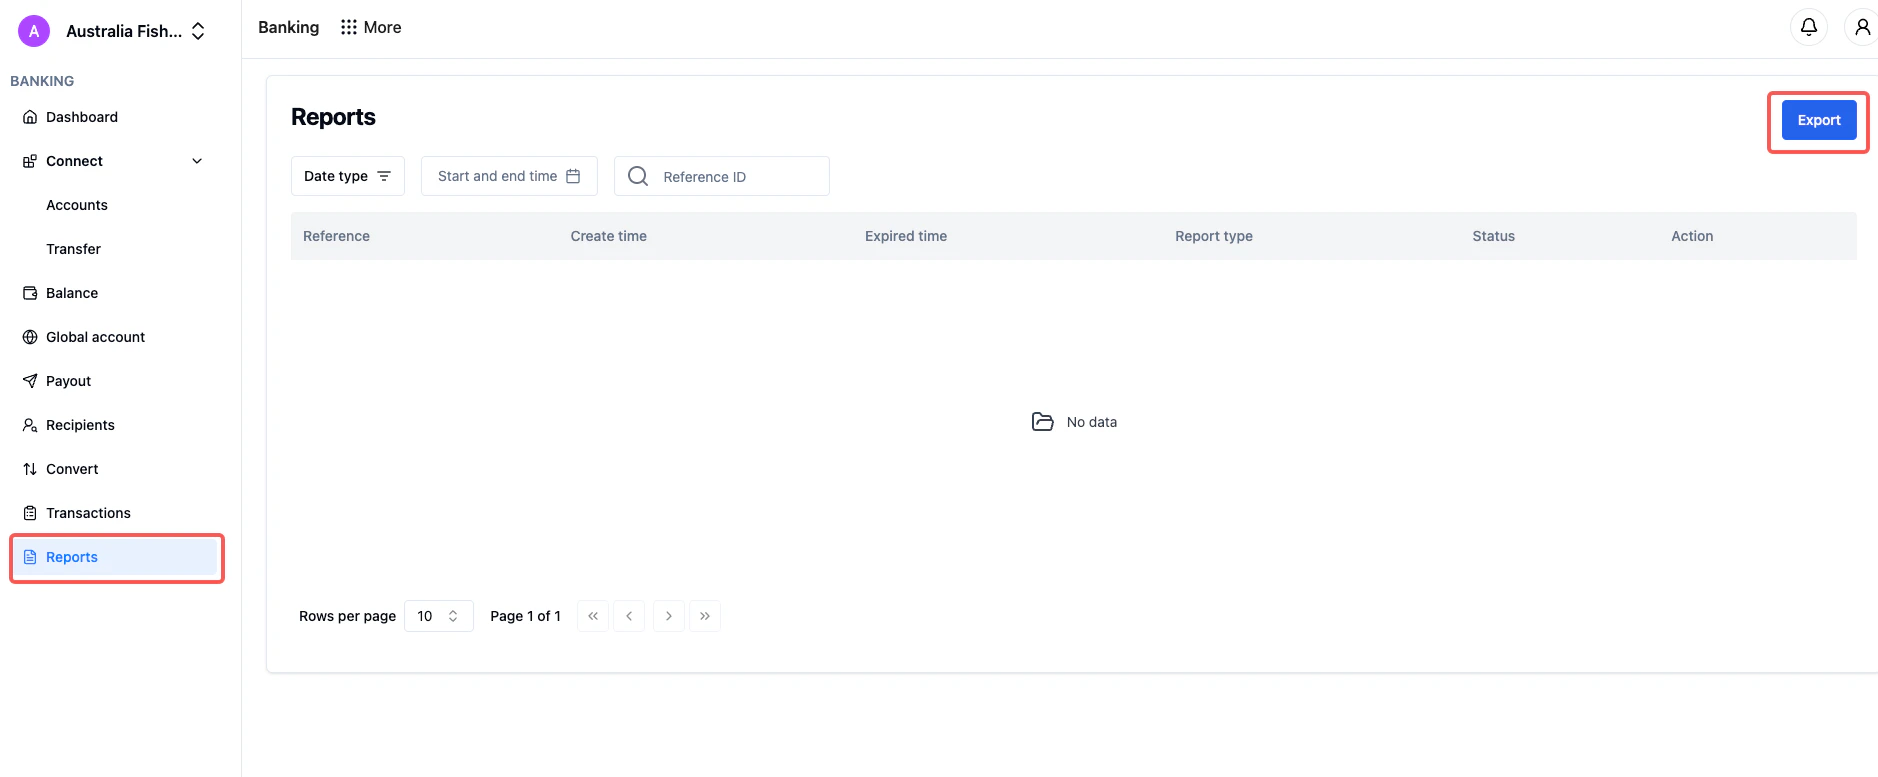Click the Action column header
Viewport: 1878px width, 777px height.
coord(1692,236)
